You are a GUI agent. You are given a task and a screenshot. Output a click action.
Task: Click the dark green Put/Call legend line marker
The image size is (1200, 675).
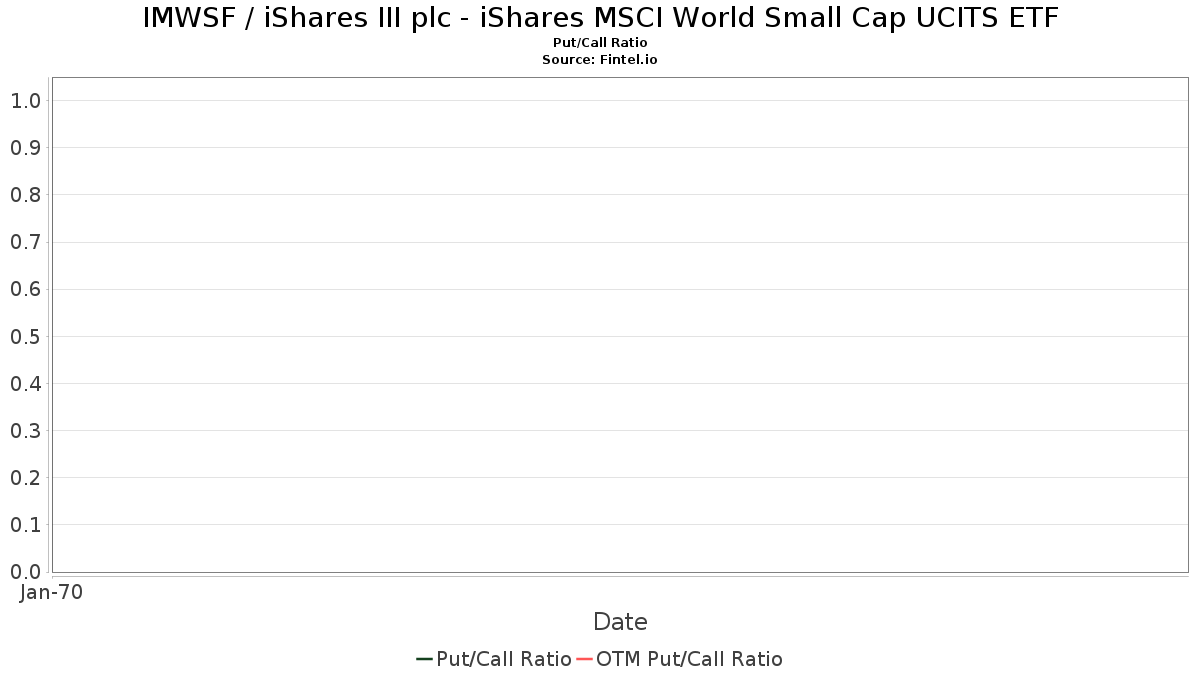point(424,659)
